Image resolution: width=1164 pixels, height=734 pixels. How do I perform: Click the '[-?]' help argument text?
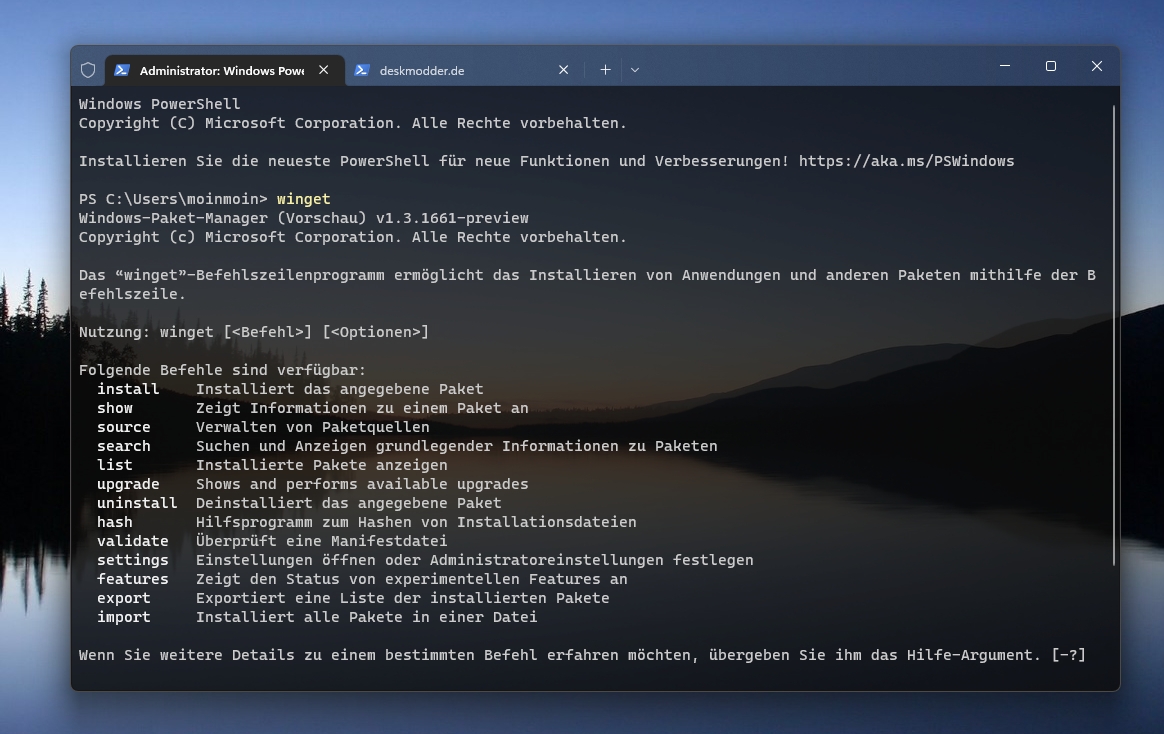tap(1069, 655)
